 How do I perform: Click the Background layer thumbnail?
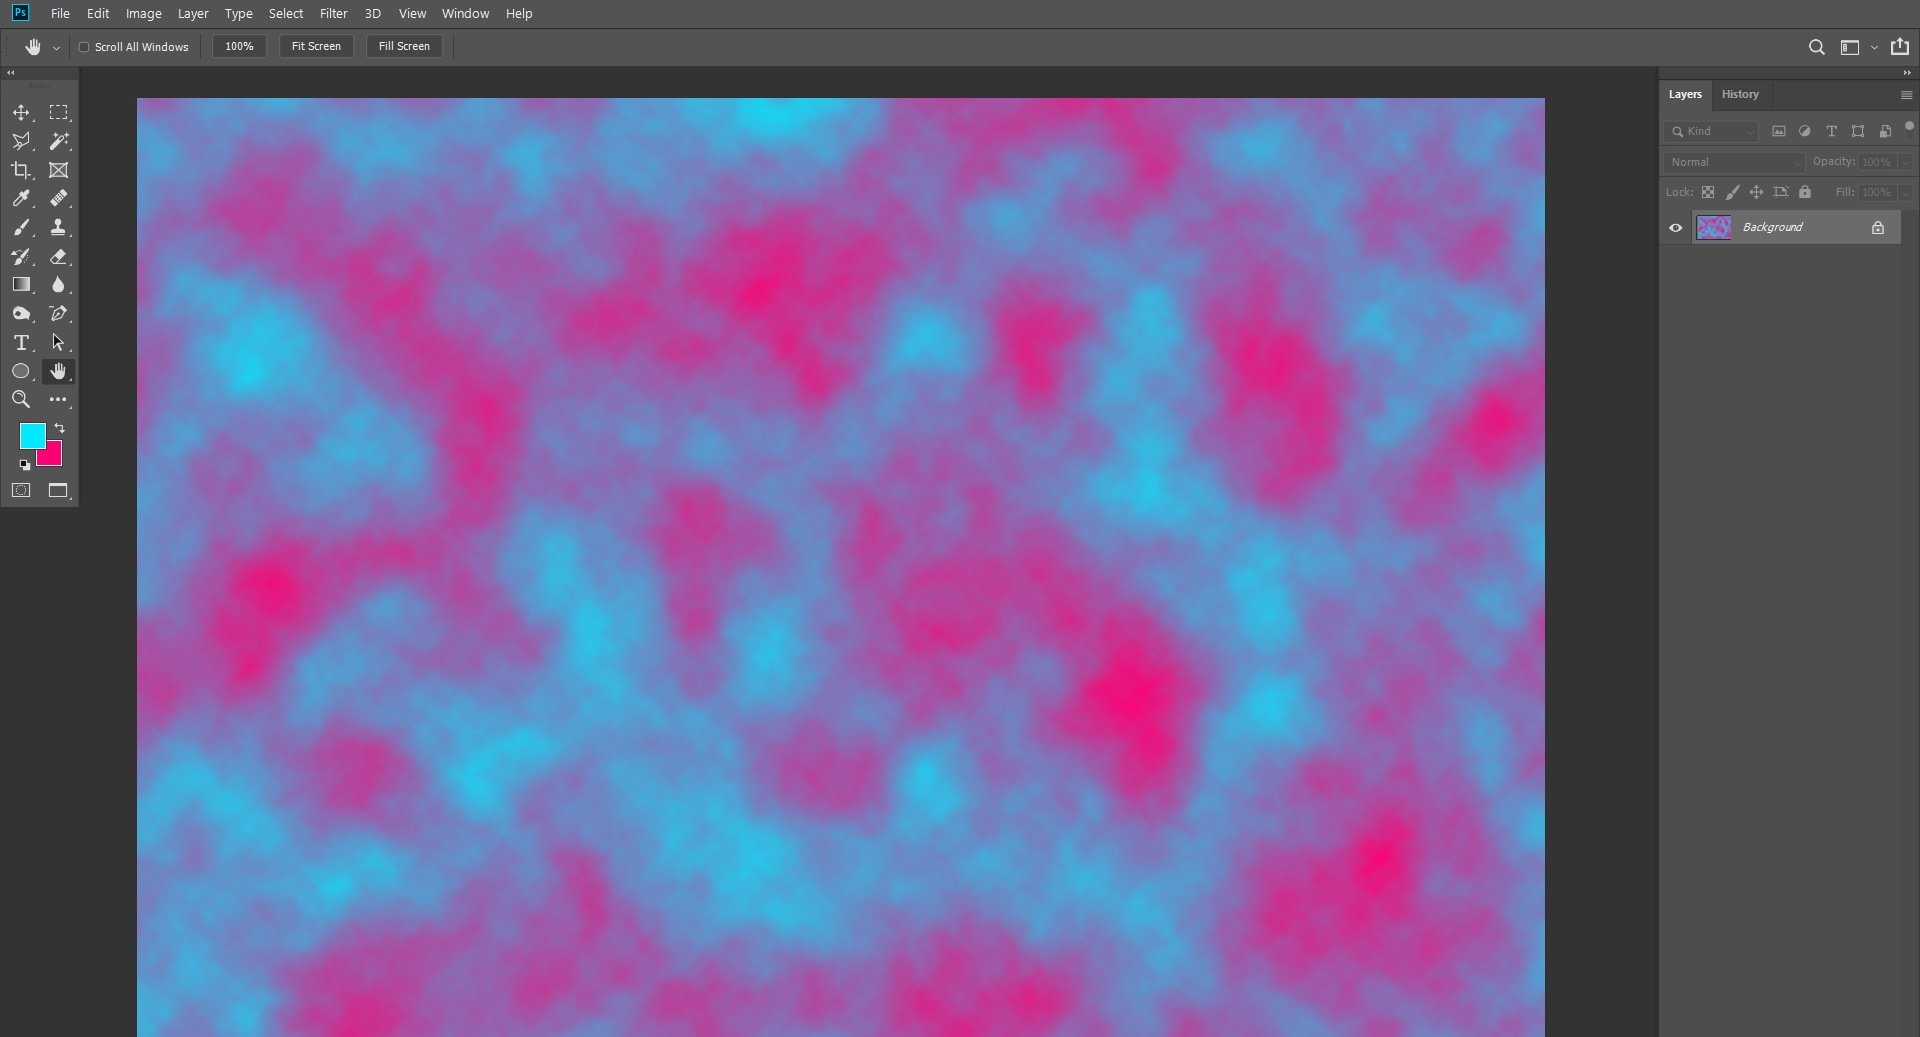pyautogui.click(x=1714, y=227)
